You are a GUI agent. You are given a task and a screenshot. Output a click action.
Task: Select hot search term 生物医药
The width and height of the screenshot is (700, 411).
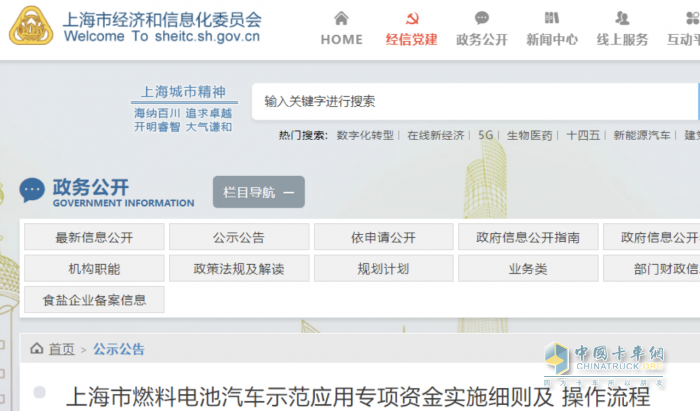click(x=529, y=135)
